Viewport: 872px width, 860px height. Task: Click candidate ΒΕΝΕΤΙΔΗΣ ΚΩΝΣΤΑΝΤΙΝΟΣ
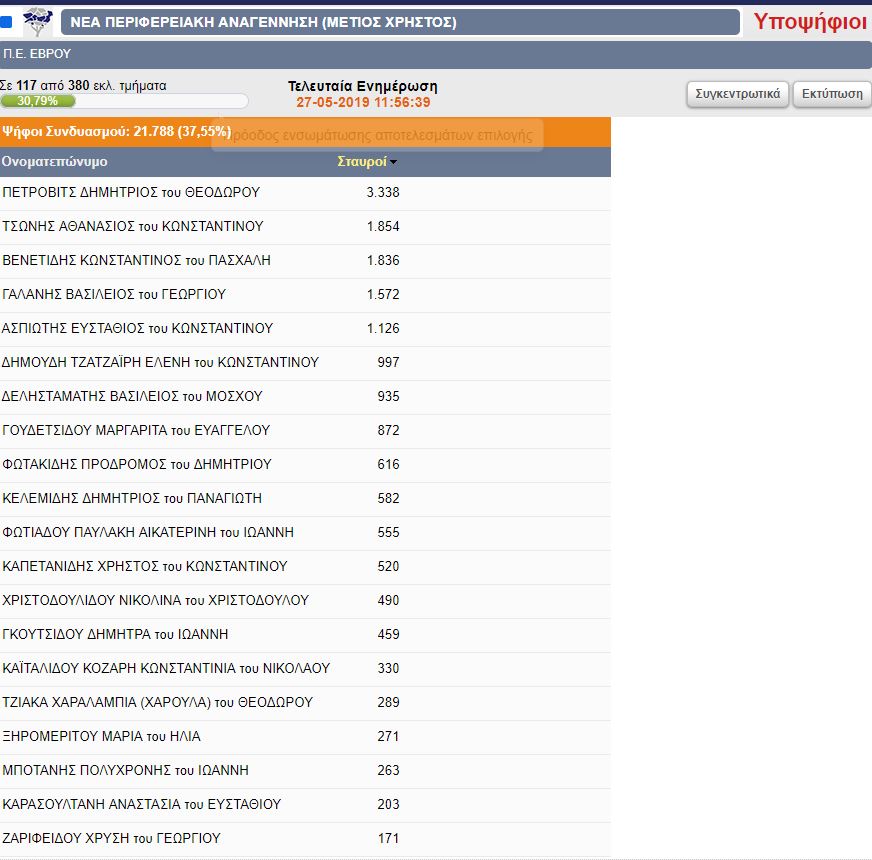[x=136, y=260]
